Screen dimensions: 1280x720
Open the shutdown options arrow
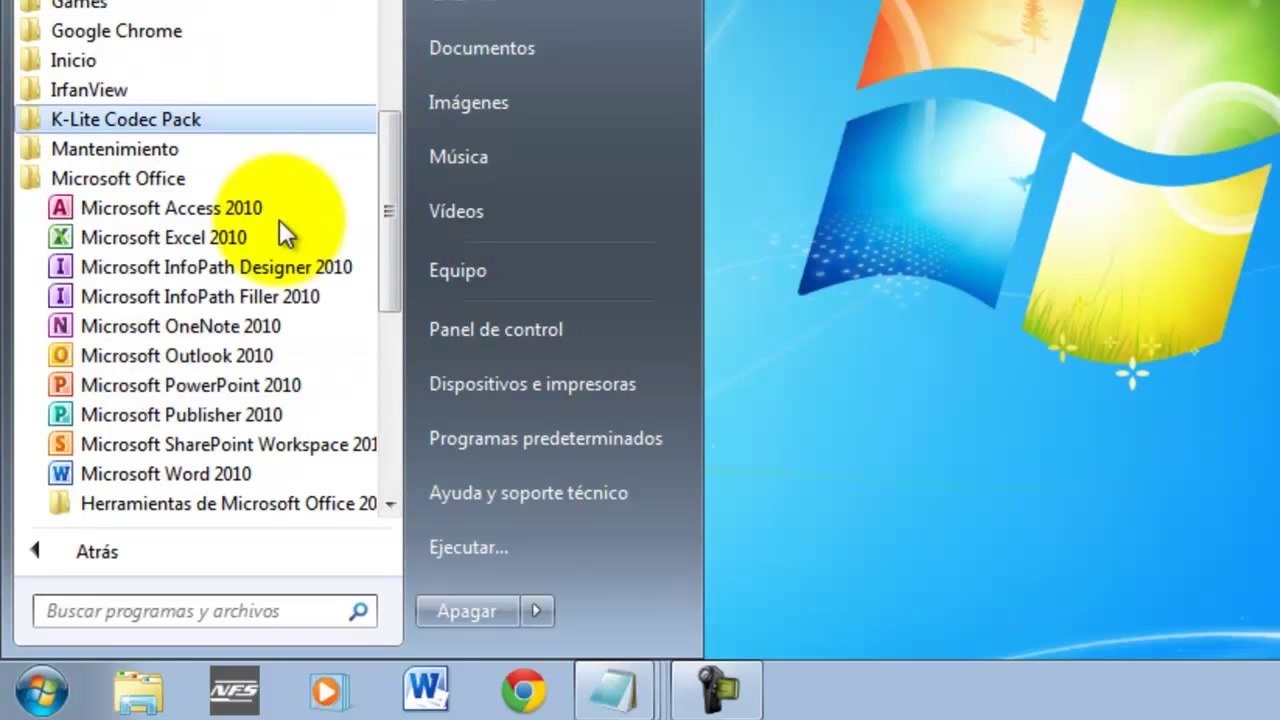[536, 611]
